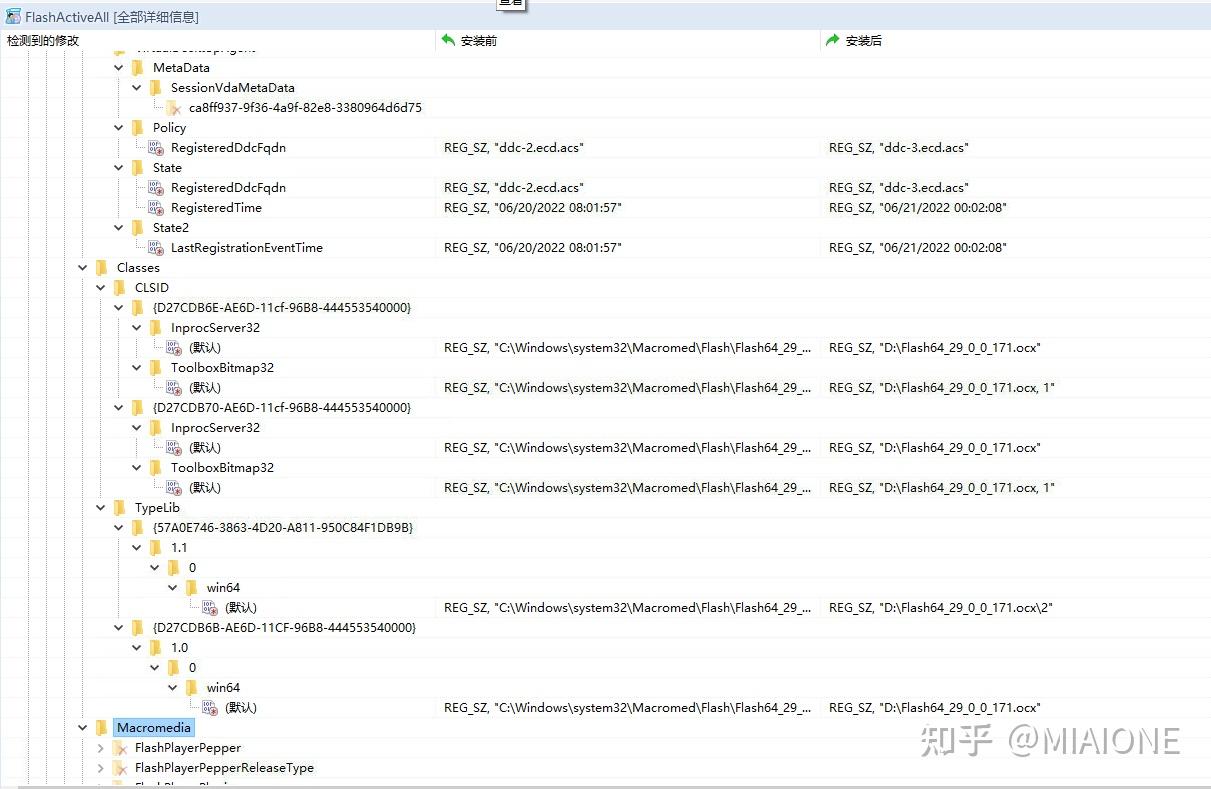This screenshot has height=789, width=1211.
Task: Collapse the CLSID tree node
Action: pyautogui.click(x=100, y=287)
